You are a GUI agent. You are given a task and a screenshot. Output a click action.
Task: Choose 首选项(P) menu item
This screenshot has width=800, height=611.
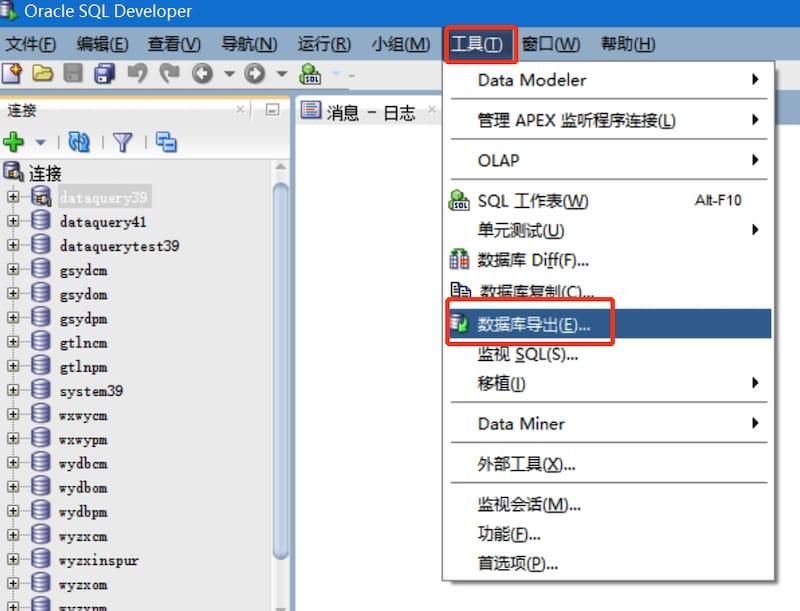(x=608, y=564)
